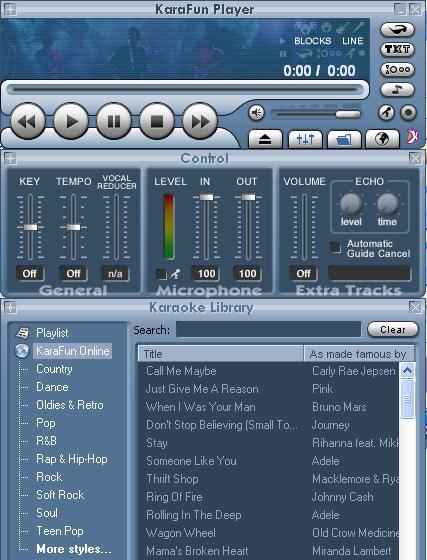The height and width of the screenshot is (560, 427).
Task: Click the Extra Tracks VOLUME slider
Action: pyautogui.click(x=304, y=227)
